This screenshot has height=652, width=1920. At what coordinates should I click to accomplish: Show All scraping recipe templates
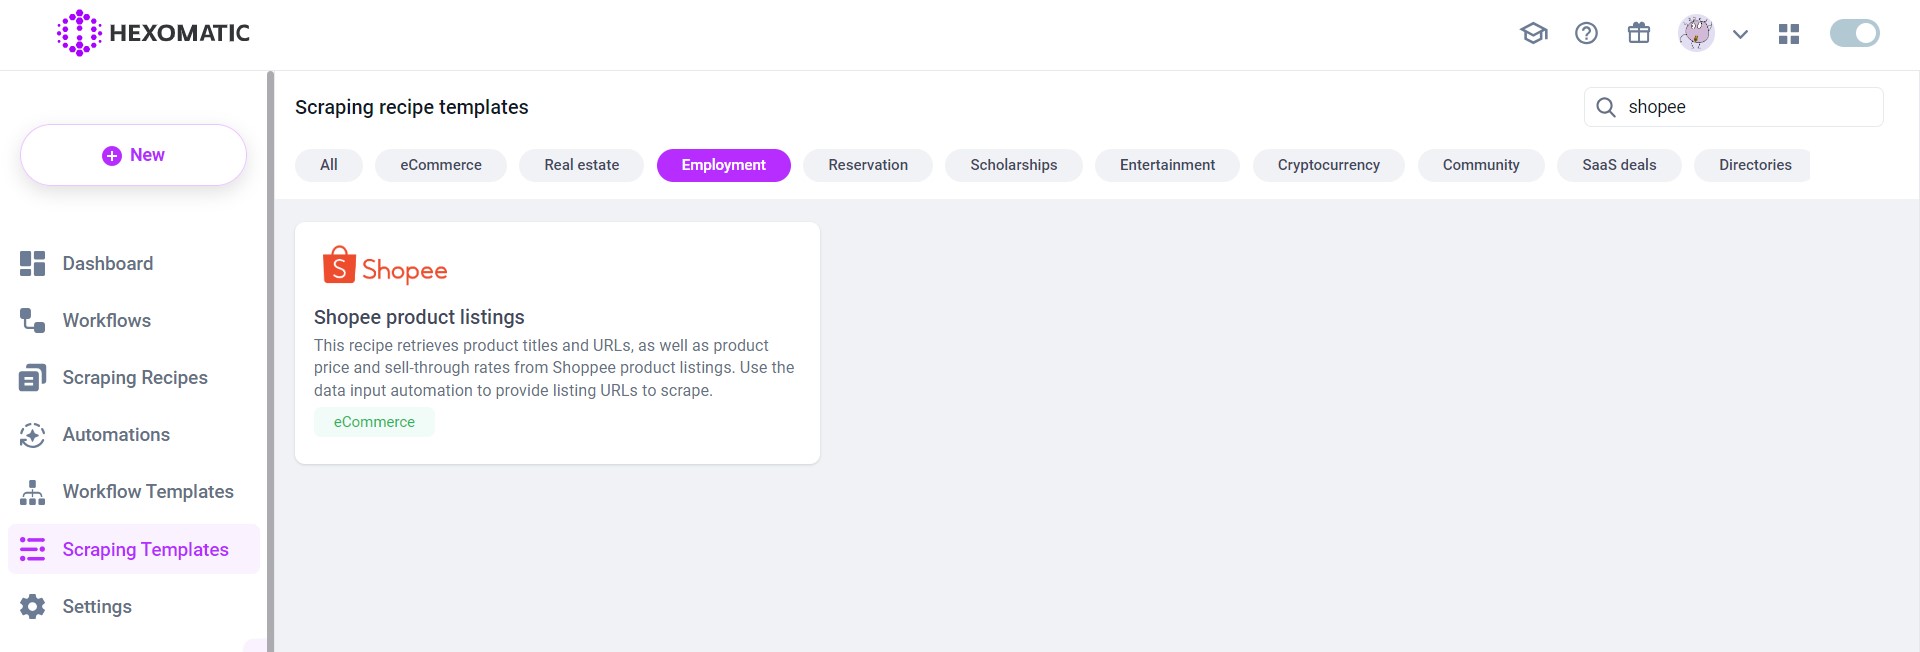(x=328, y=165)
